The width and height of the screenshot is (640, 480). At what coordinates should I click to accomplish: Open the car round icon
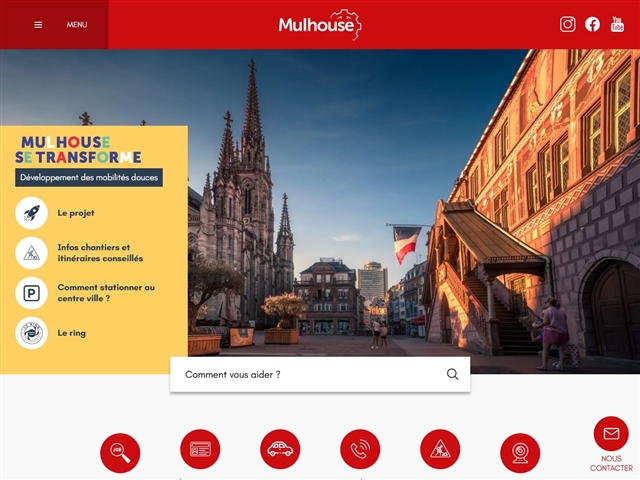coord(280,449)
